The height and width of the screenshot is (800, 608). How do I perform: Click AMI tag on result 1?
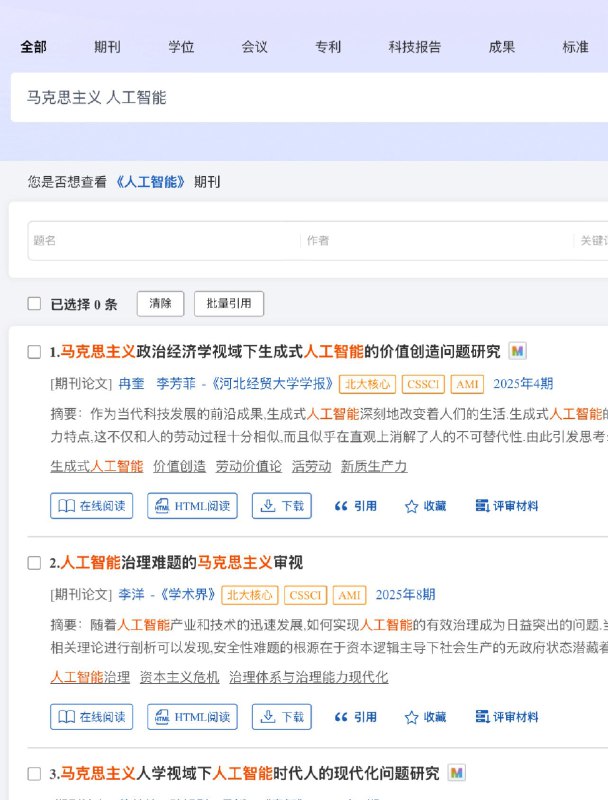[467, 384]
